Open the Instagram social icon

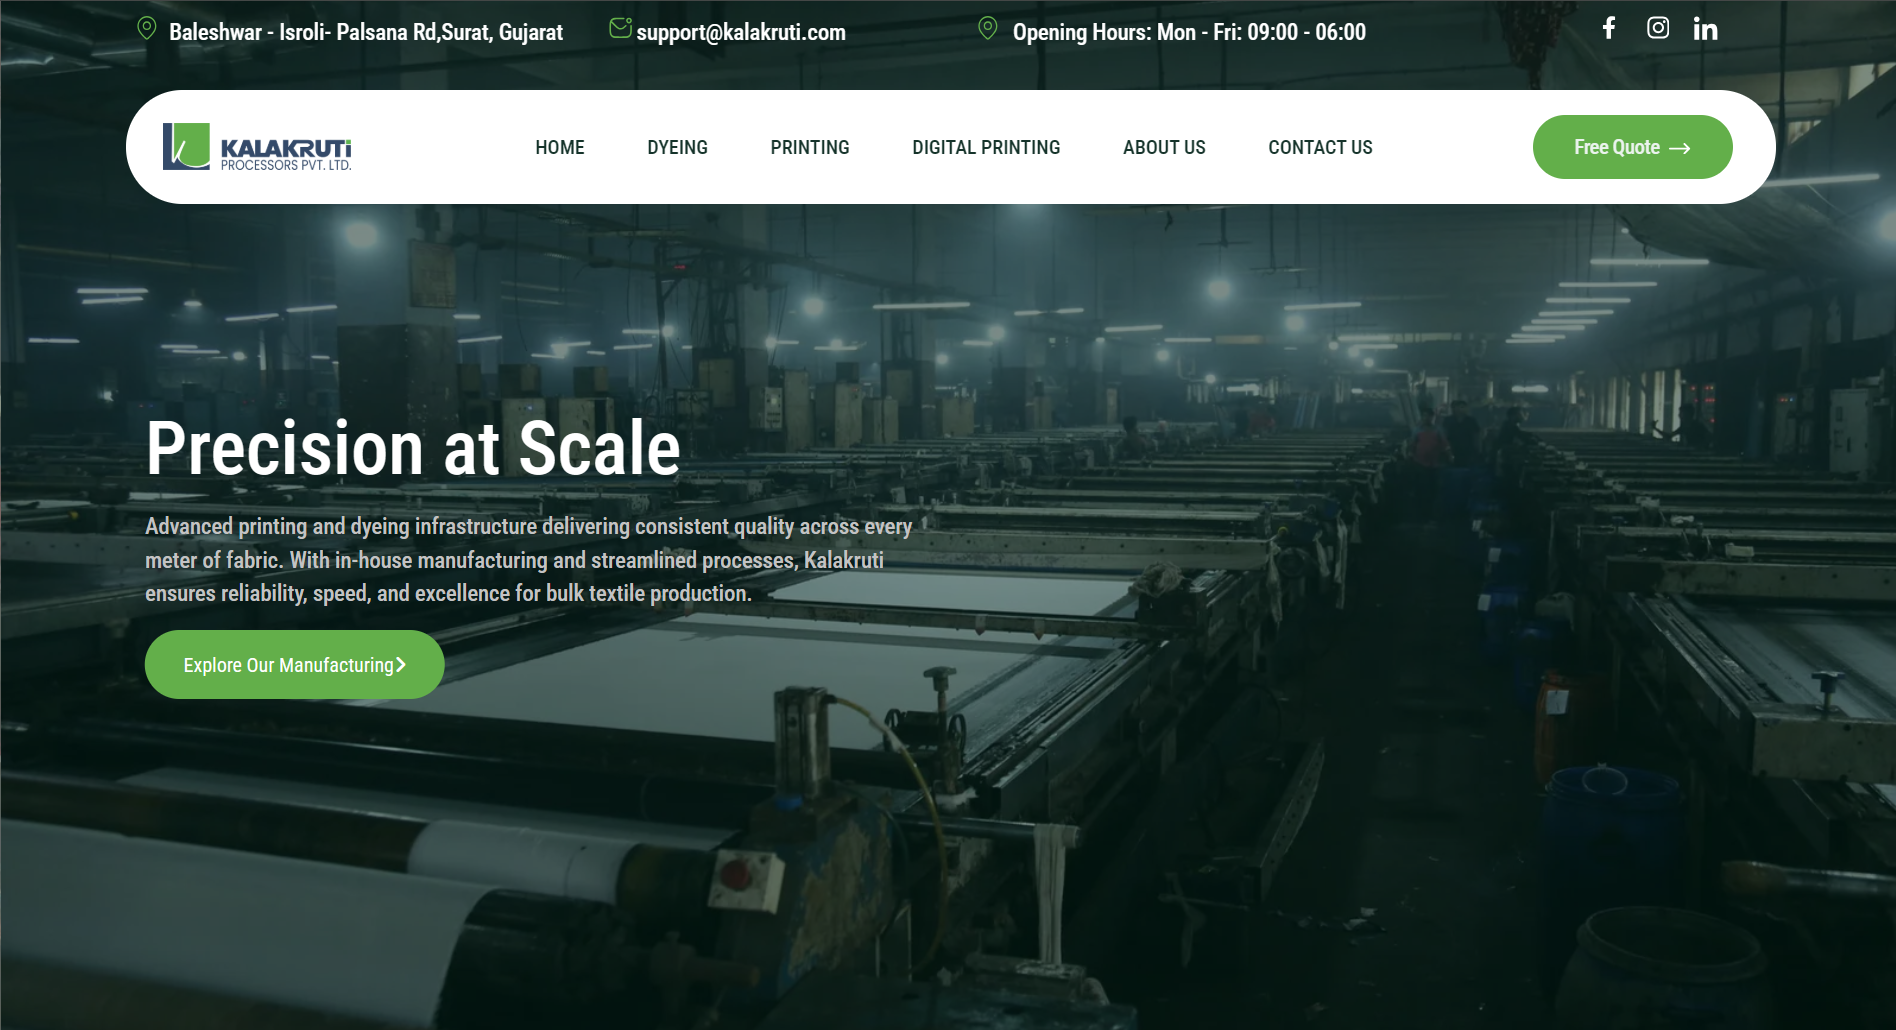pyautogui.click(x=1657, y=28)
